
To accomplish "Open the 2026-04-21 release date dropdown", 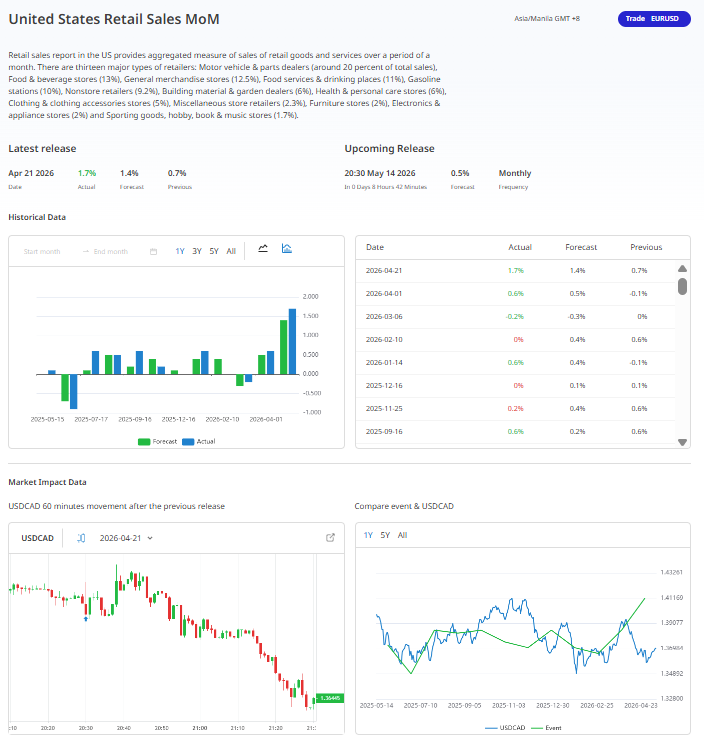I will [x=126, y=538].
